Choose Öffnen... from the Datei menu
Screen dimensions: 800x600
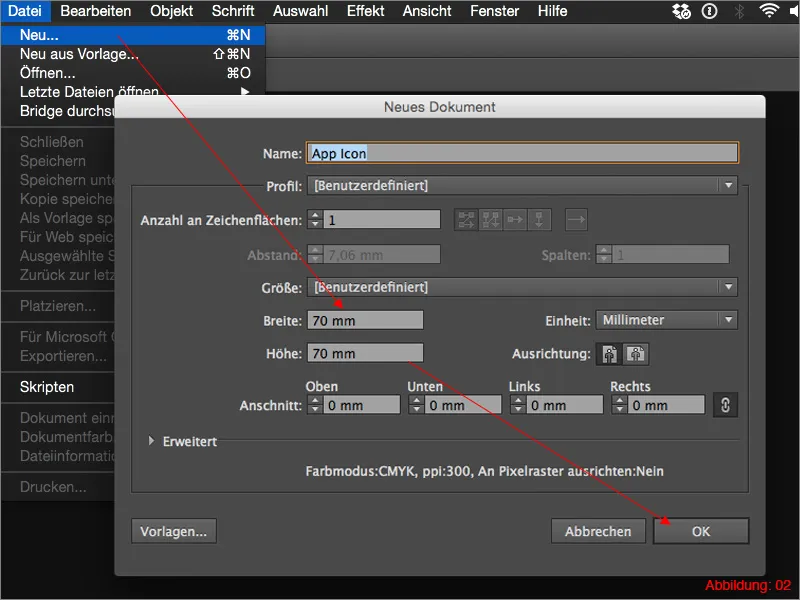click(x=135, y=73)
